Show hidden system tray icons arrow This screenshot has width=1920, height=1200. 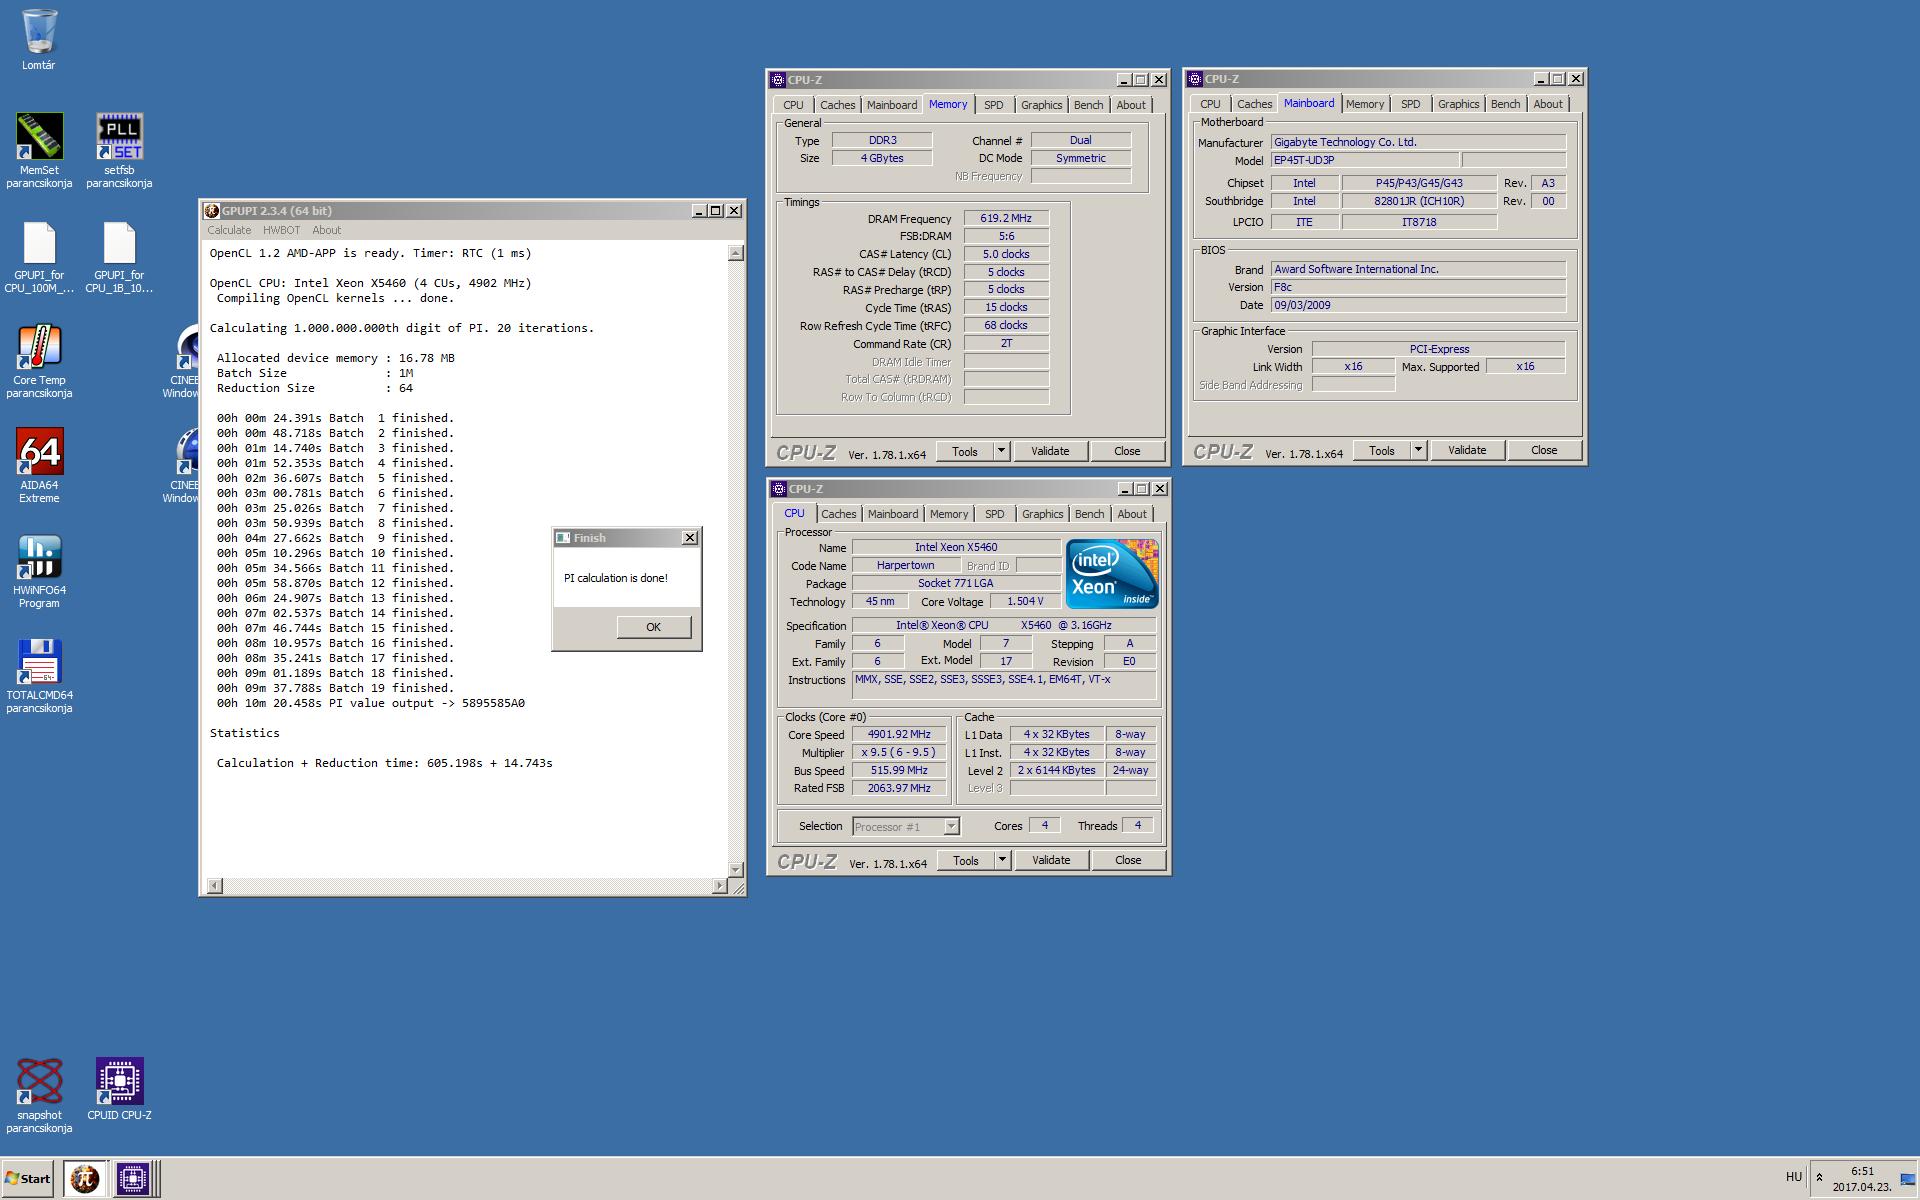click(x=1819, y=1178)
